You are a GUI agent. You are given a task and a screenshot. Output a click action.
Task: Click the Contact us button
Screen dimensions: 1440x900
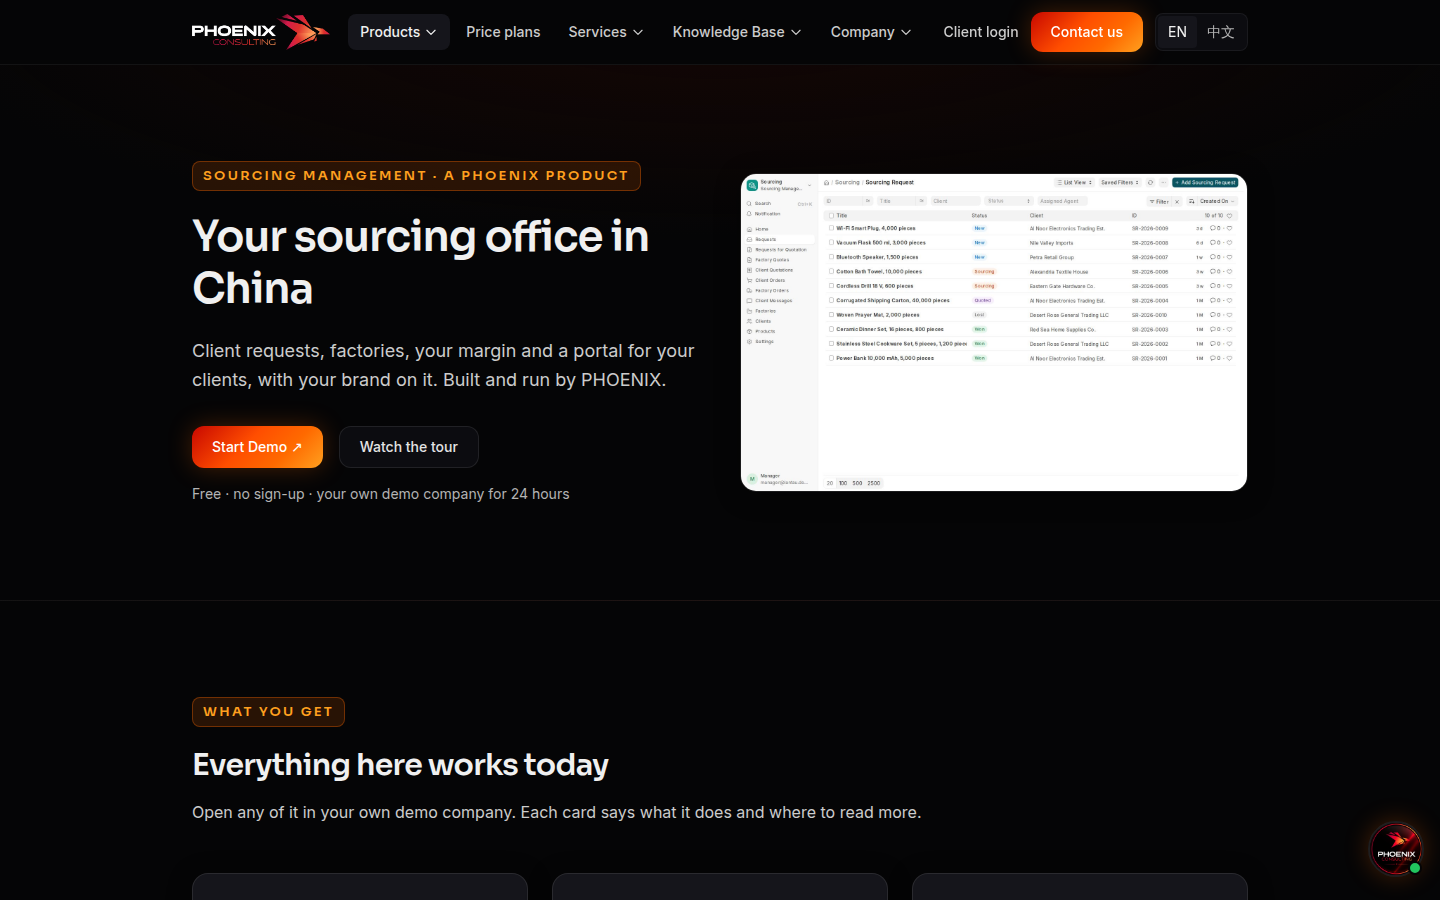tap(1086, 32)
